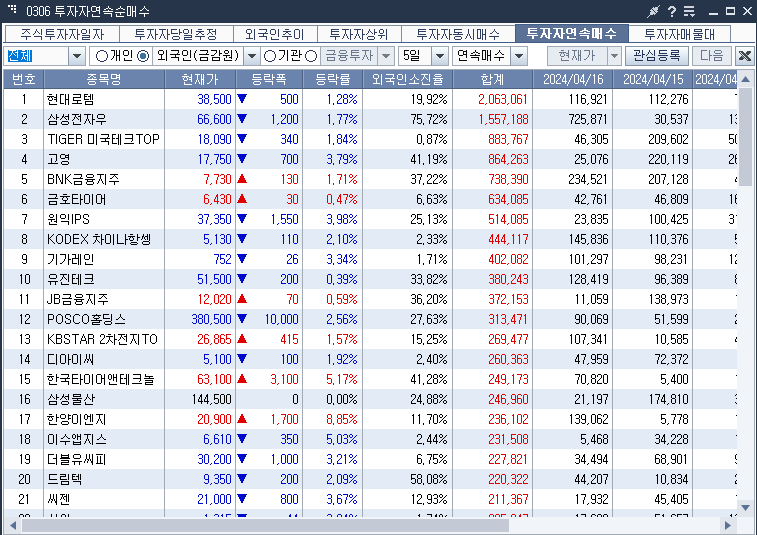Select the 고영 stock name
Image resolution: width=757 pixels, height=535 pixels.
point(58,159)
